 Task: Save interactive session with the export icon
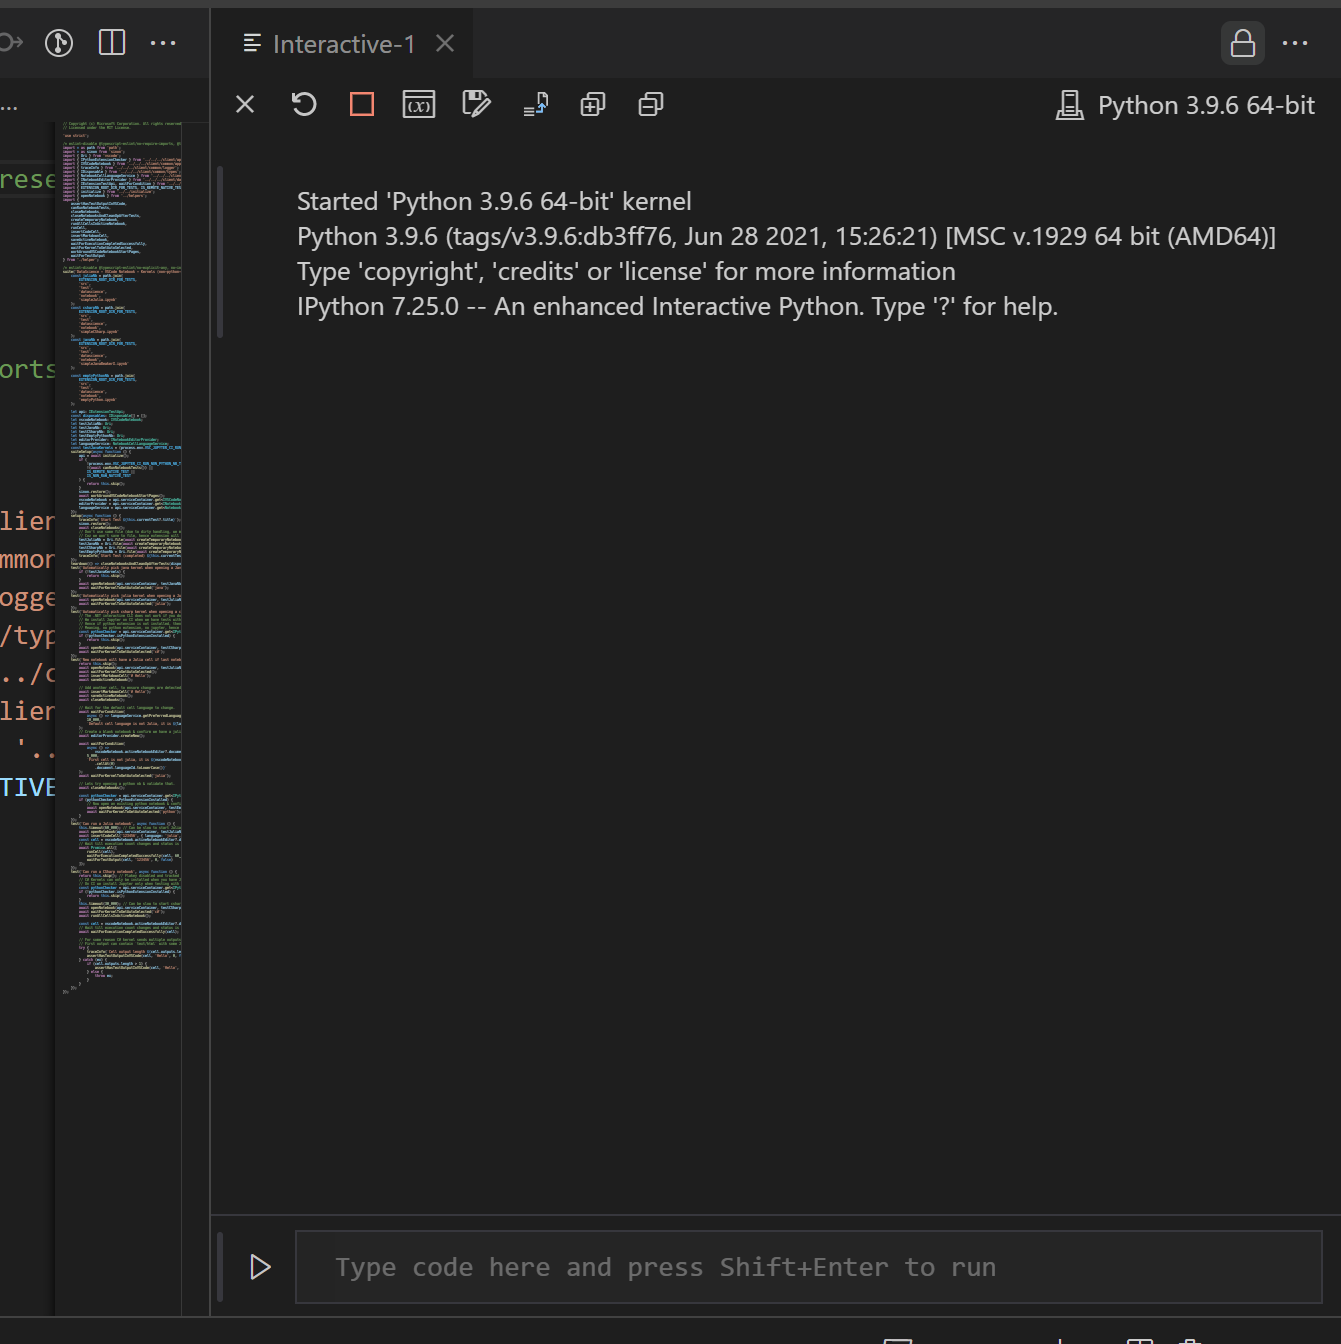click(x=477, y=105)
